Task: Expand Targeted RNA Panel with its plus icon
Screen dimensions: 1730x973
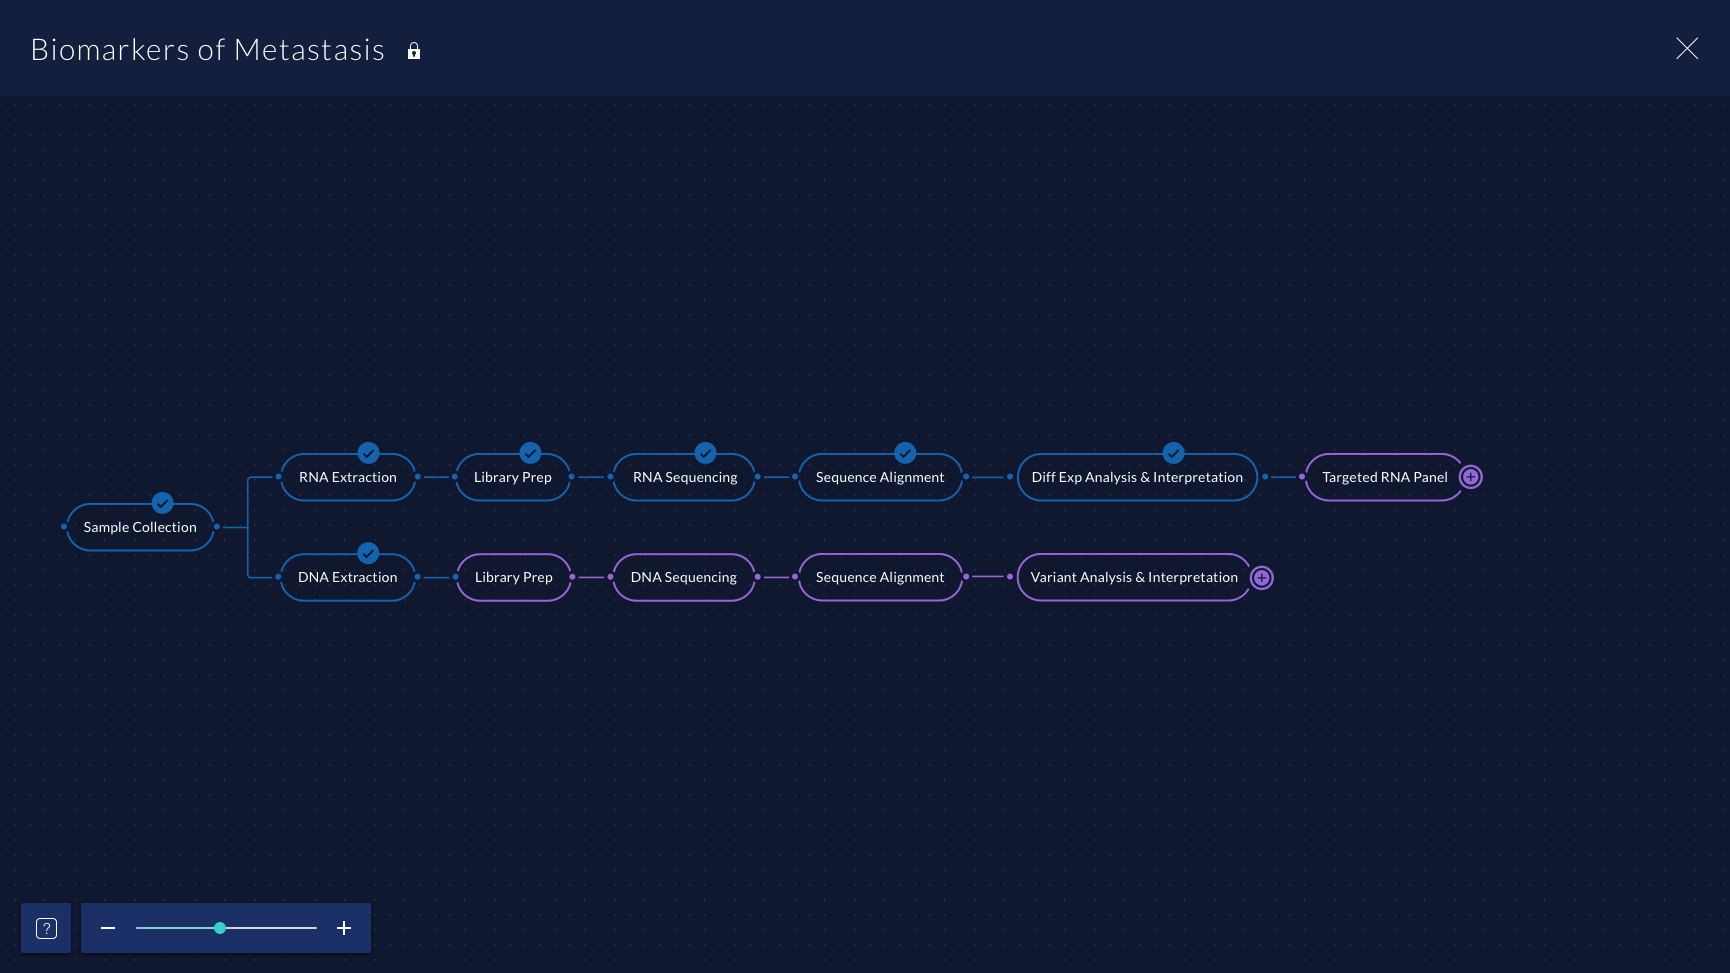Action: (x=1470, y=477)
